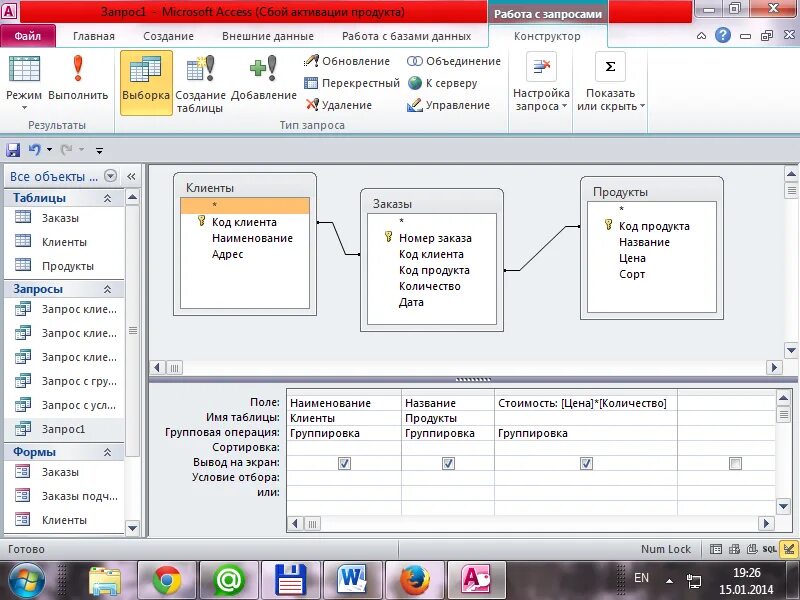This screenshot has height=600, width=800.
Task: Collapse the Формы group
Action: click(x=108, y=452)
